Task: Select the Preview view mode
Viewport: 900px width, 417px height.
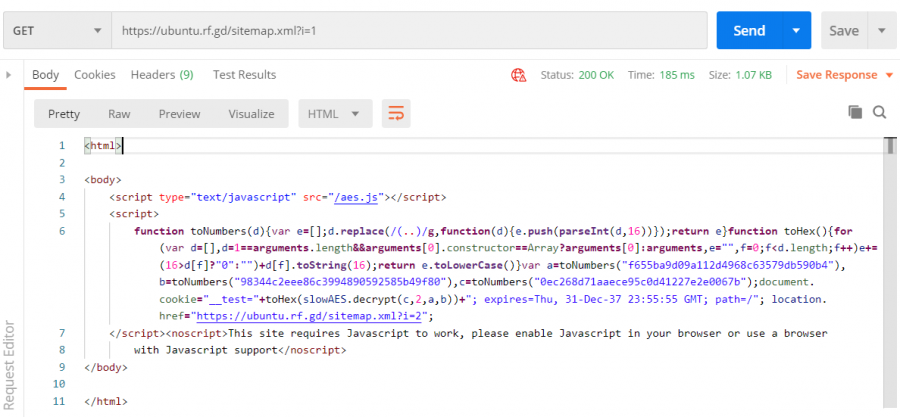Action: (179, 114)
